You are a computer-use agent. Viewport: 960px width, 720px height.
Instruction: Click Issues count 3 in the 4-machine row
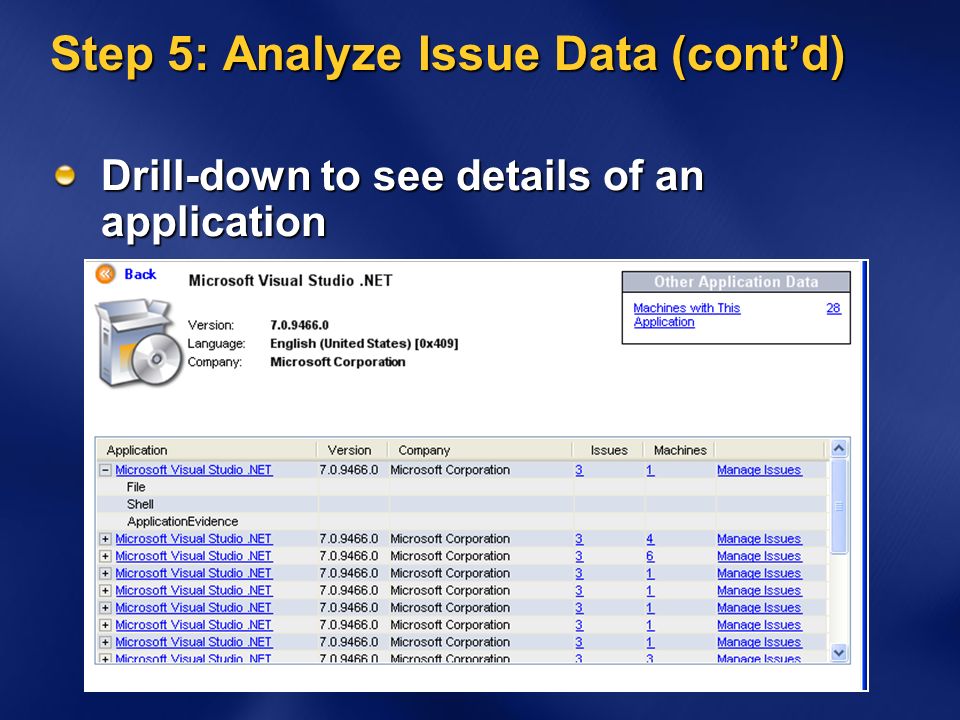point(579,539)
